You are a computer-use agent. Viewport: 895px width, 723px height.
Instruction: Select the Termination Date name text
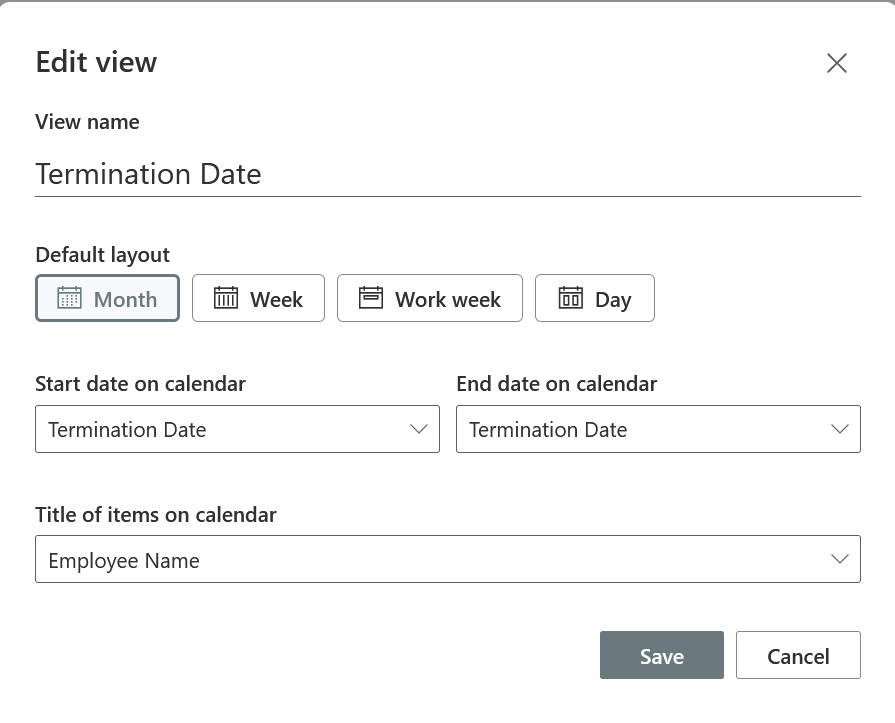148,174
